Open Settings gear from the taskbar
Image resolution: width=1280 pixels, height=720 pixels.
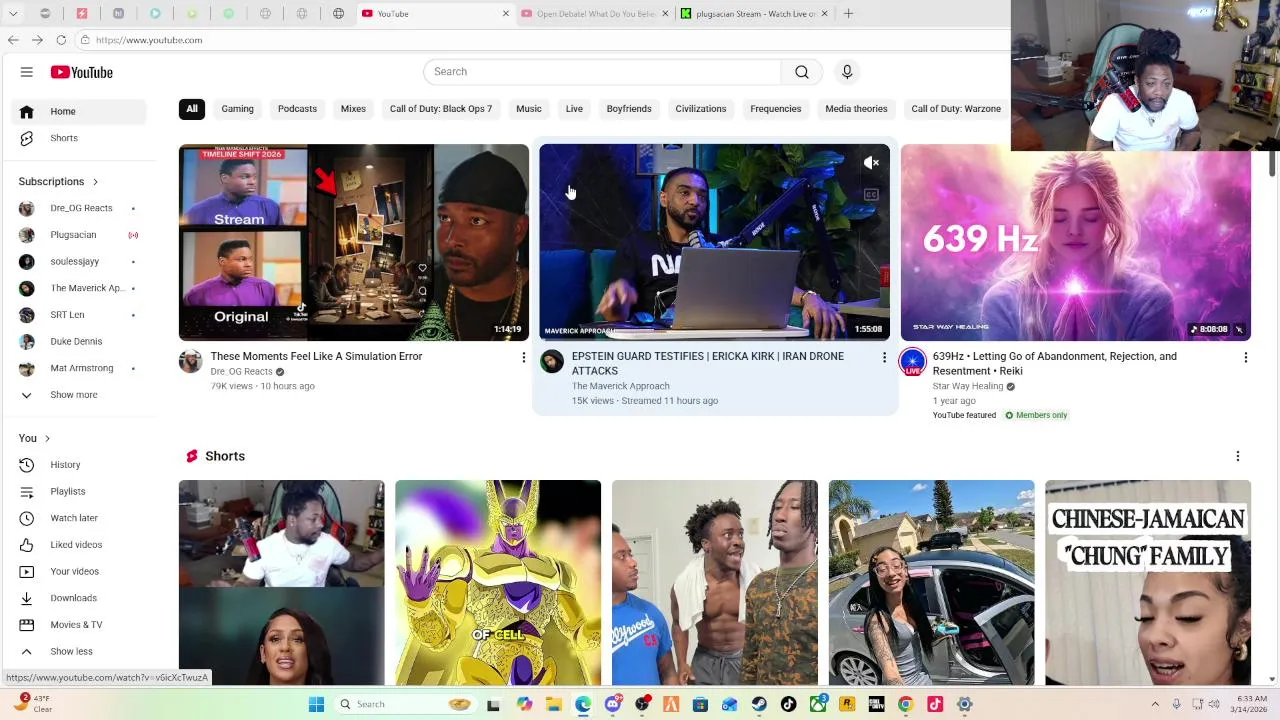pyautogui.click(x=965, y=704)
